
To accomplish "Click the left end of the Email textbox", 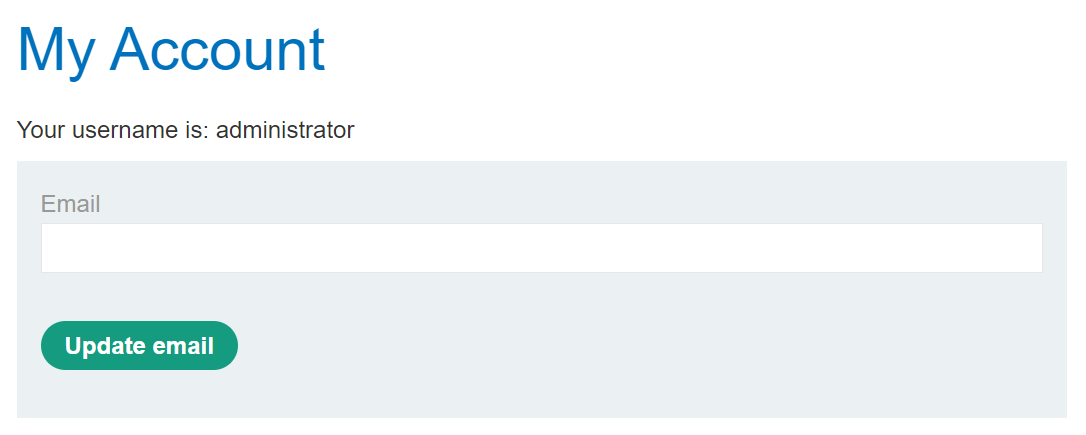I will point(55,248).
